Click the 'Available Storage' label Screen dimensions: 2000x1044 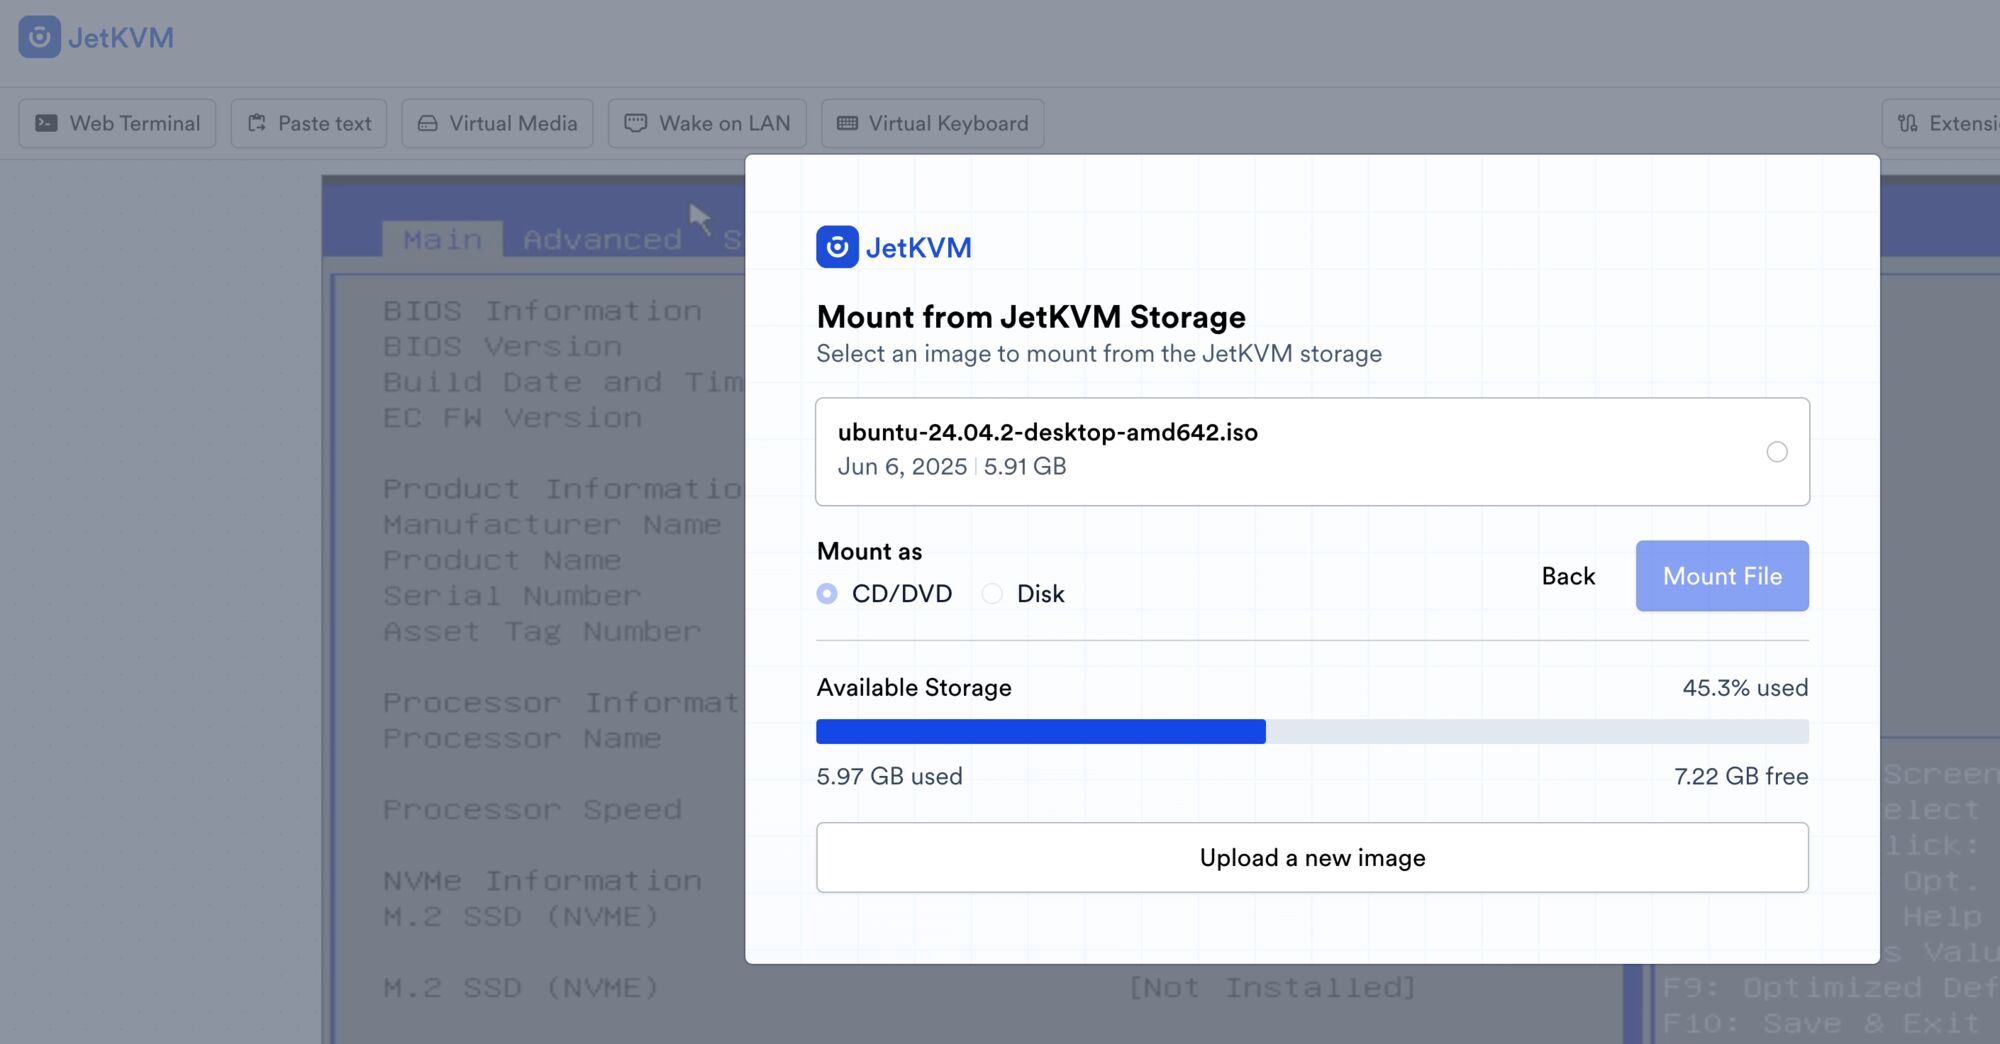(914, 688)
